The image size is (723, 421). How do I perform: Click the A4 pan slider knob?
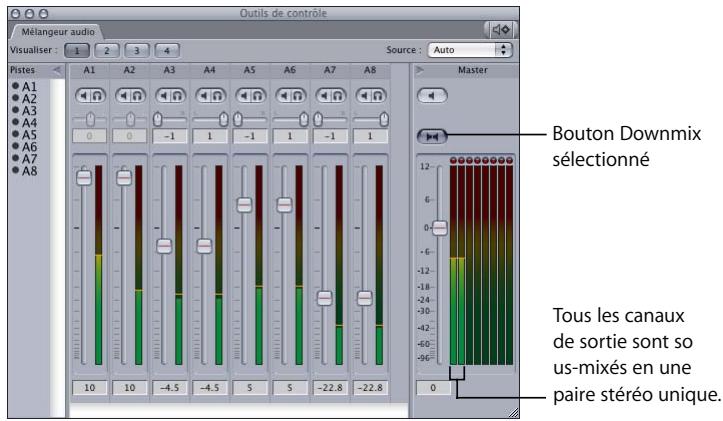tap(224, 119)
